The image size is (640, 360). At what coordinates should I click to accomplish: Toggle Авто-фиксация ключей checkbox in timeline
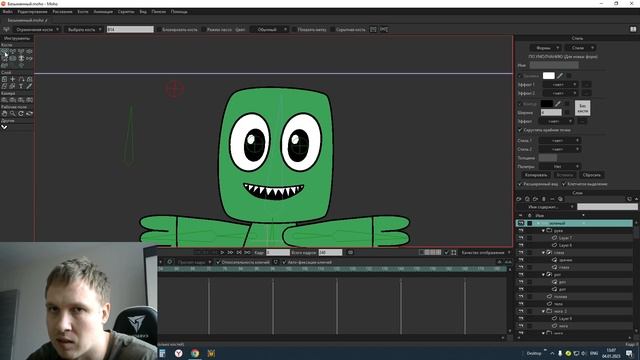click(x=284, y=262)
